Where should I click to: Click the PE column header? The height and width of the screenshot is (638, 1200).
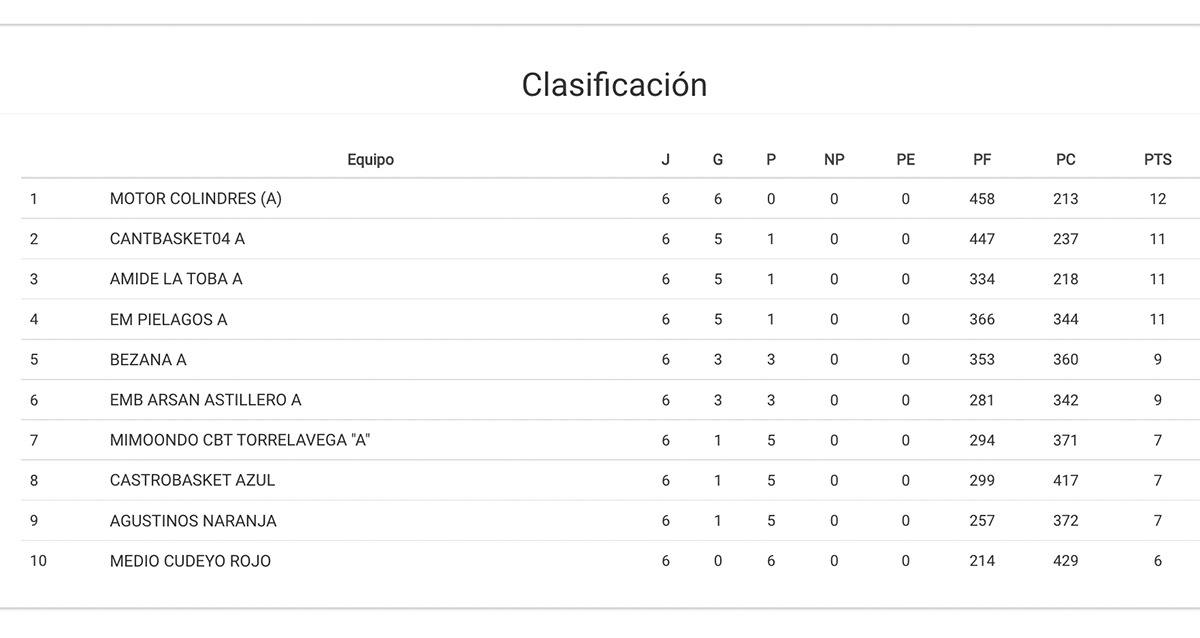pos(906,160)
